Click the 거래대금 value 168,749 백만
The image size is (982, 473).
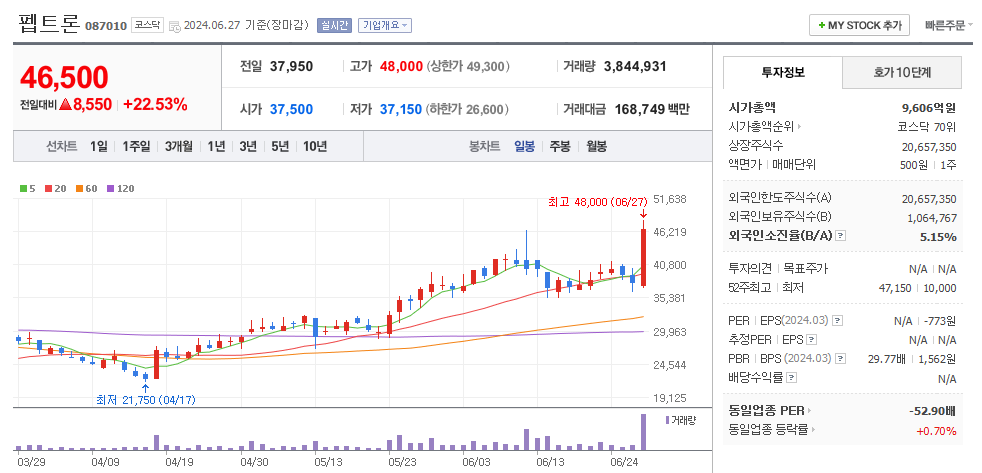coord(653,109)
